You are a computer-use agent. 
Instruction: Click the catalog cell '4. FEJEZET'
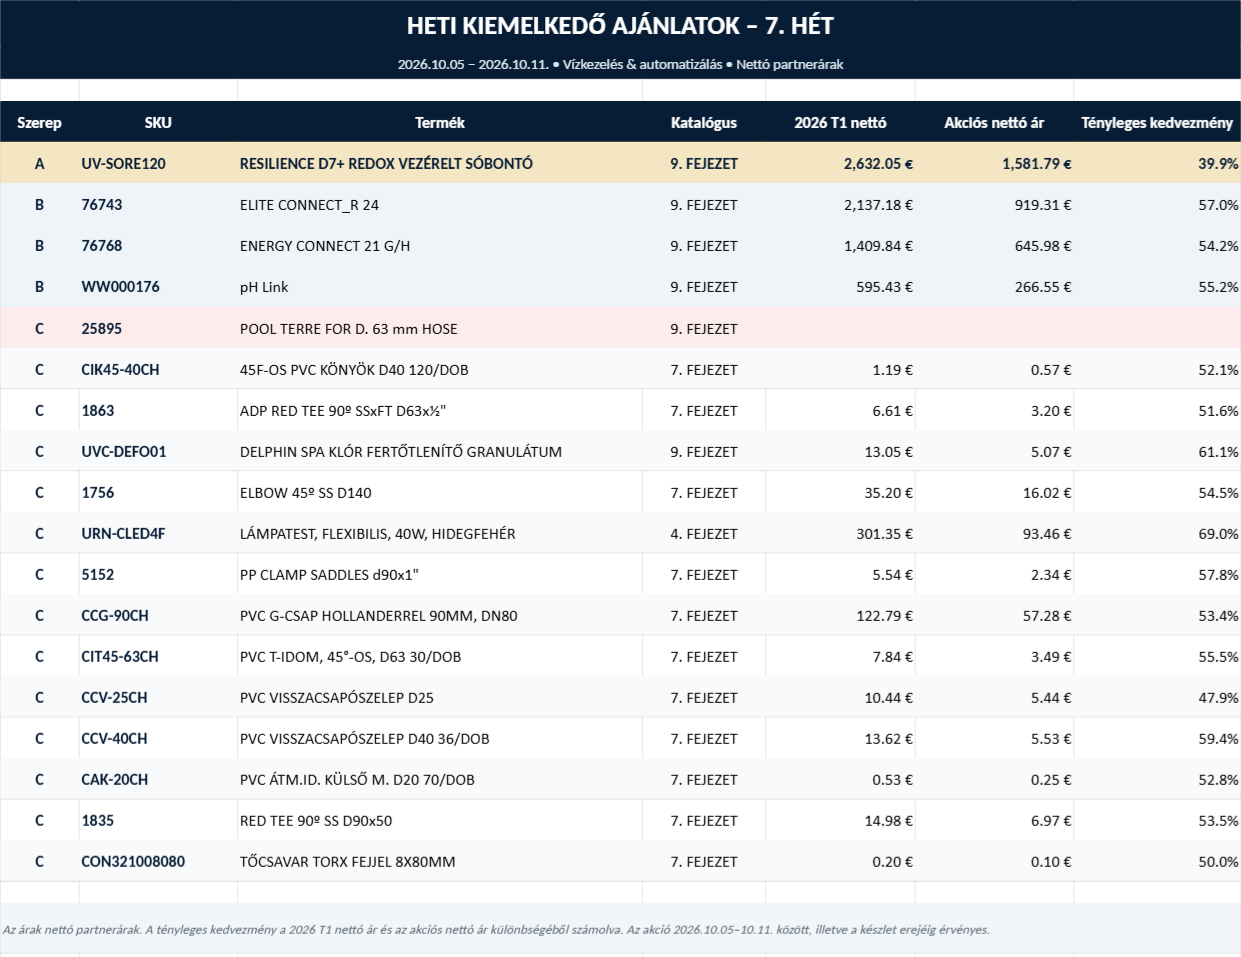(704, 534)
